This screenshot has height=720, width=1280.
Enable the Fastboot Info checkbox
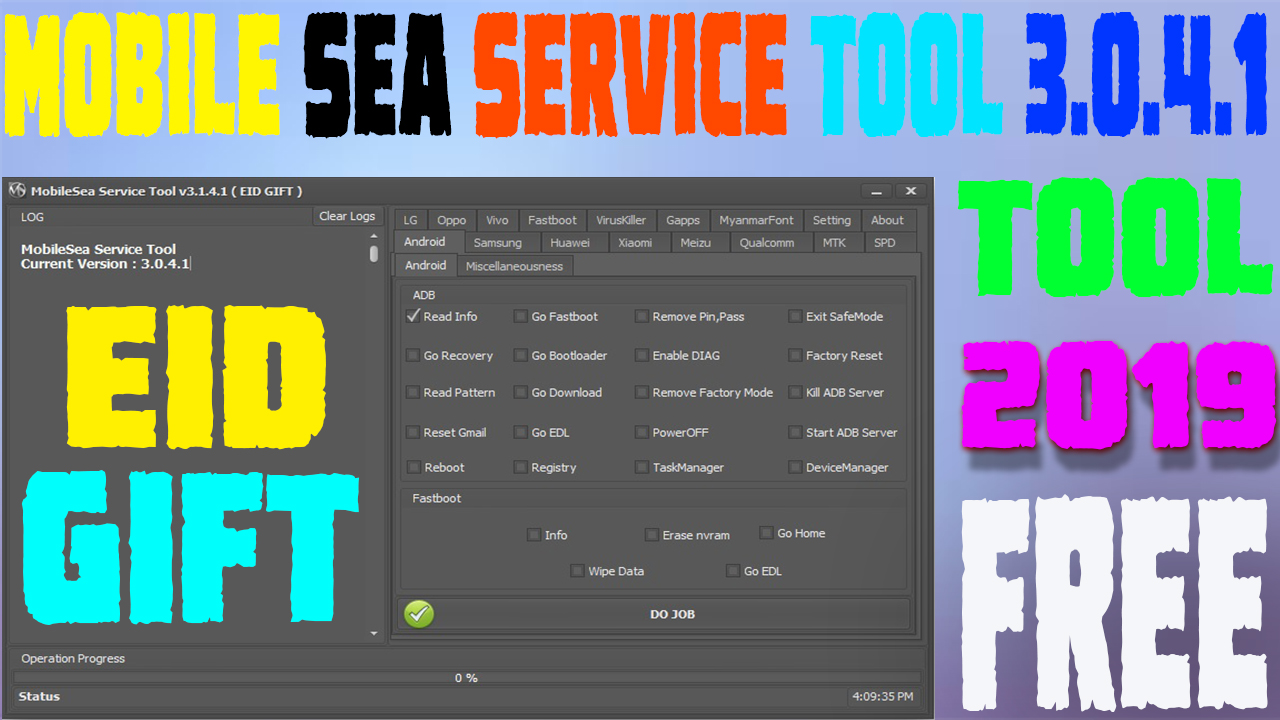pyautogui.click(x=534, y=535)
